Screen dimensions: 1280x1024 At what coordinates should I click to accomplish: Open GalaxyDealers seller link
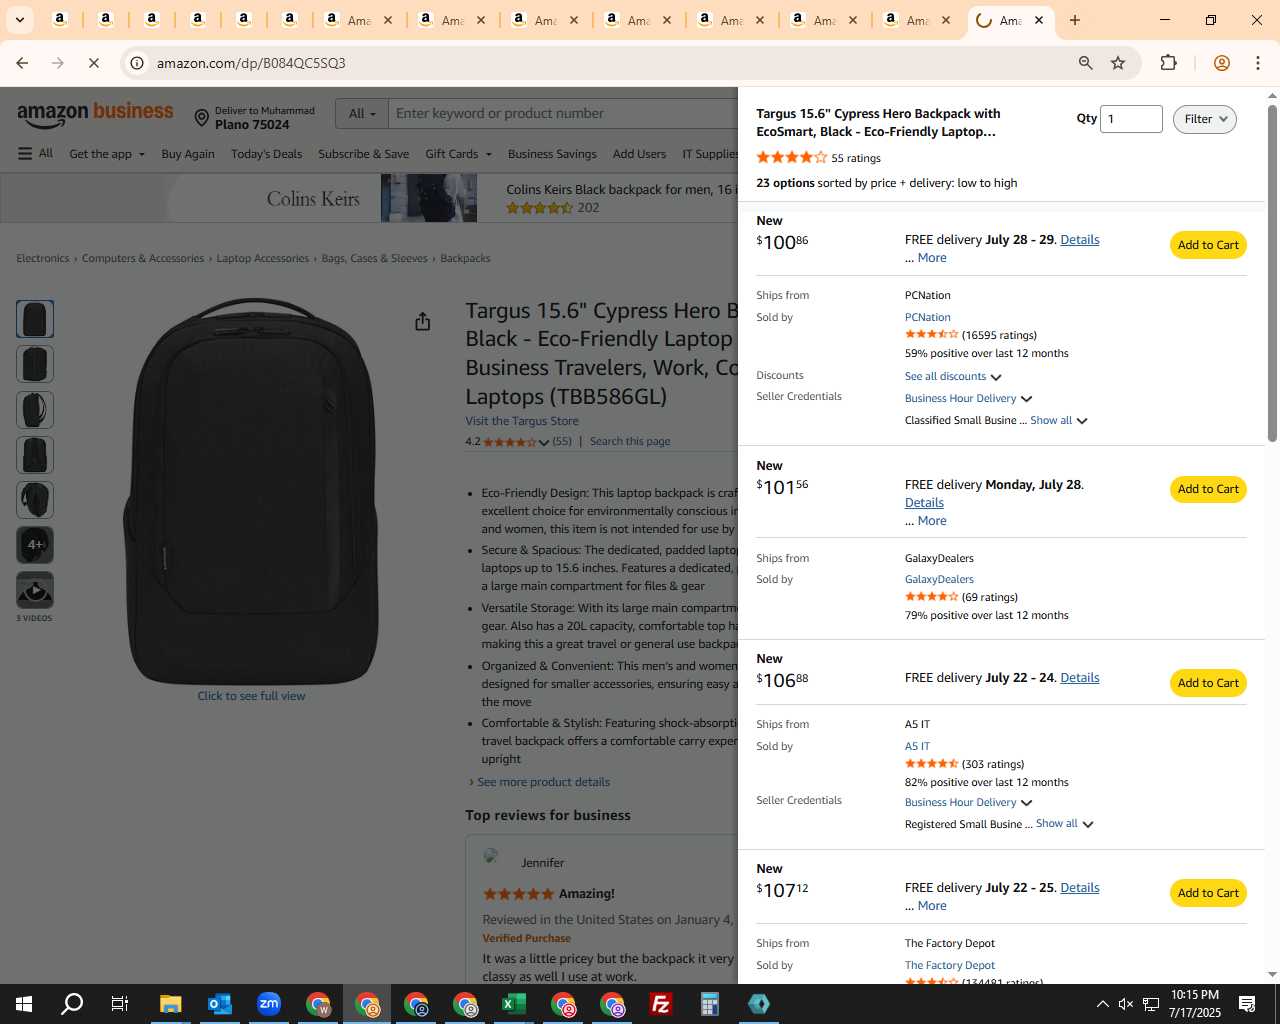[939, 580]
